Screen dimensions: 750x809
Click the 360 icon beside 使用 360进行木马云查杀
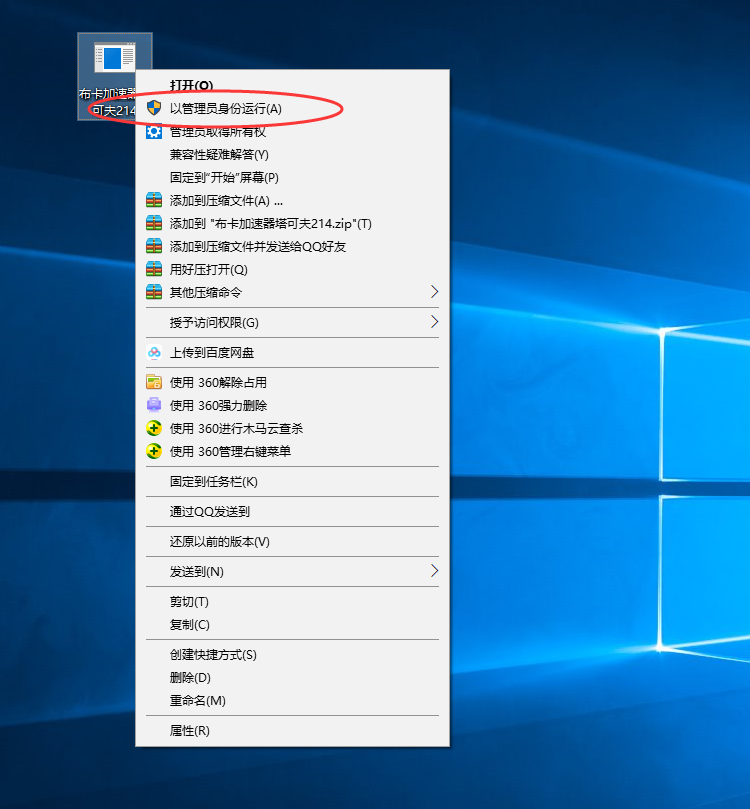coord(154,428)
